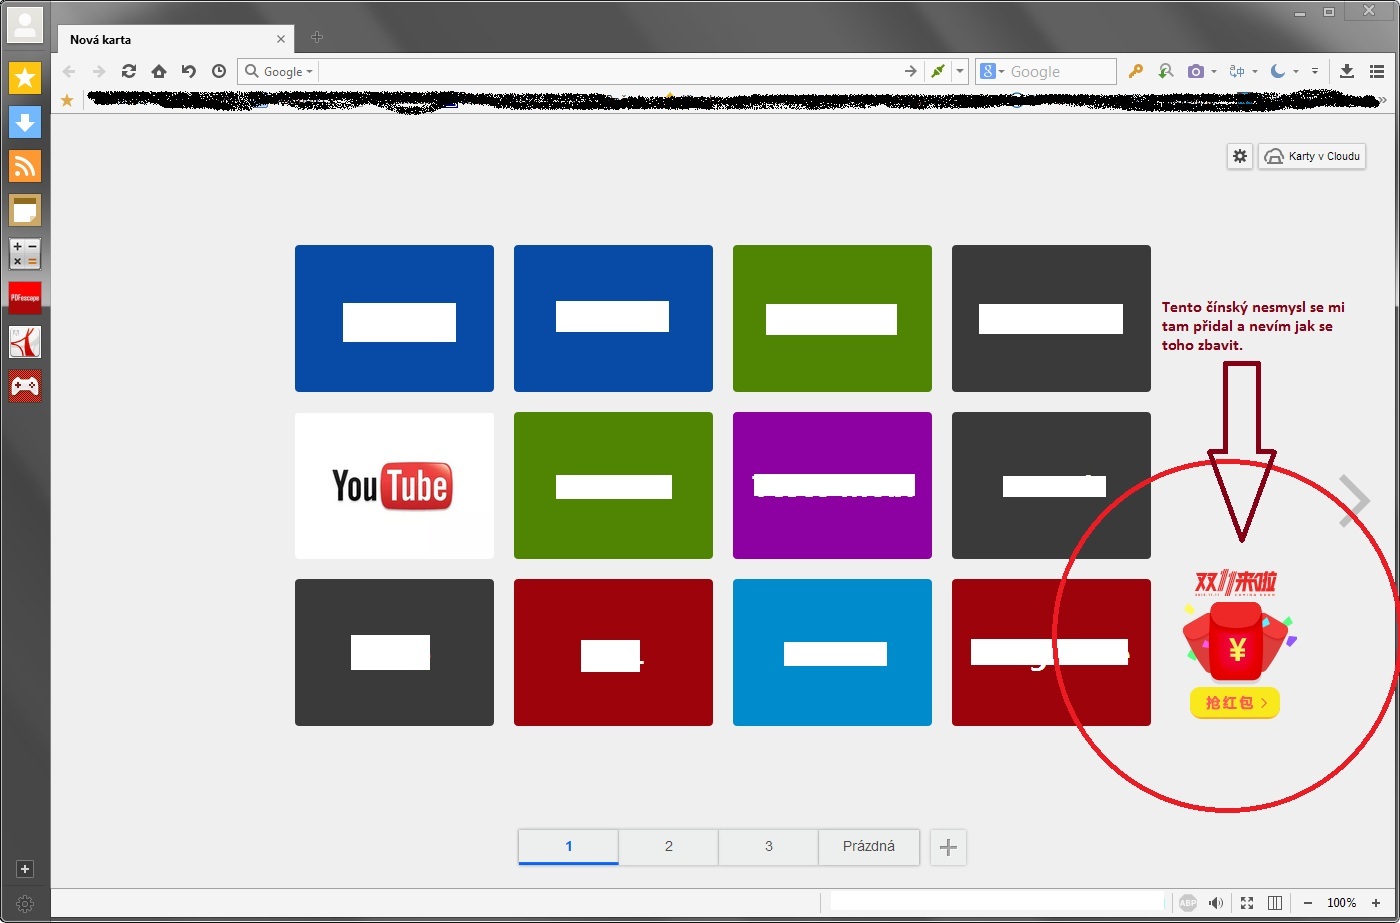
Task: Open the Favorites star in sidebar
Action: [x=25, y=78]
